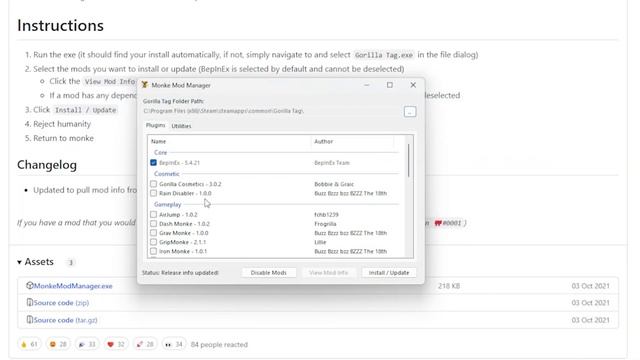Enable the Rain Disabler mod checkbox
The width and height of the screenshot is (640, 360).
point(153,193)
